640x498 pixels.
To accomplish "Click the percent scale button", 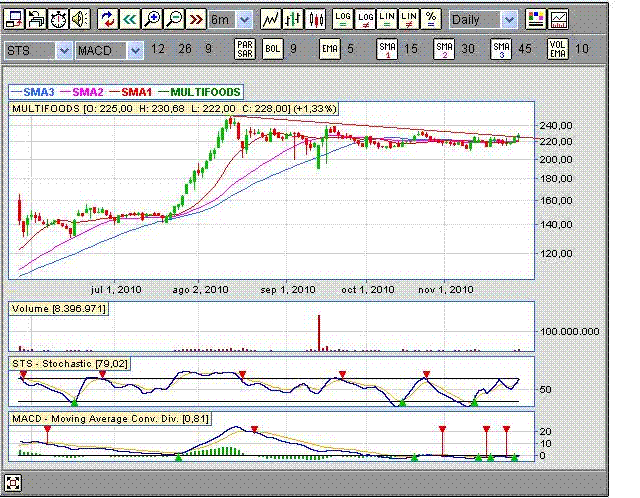I will [430, 19].
